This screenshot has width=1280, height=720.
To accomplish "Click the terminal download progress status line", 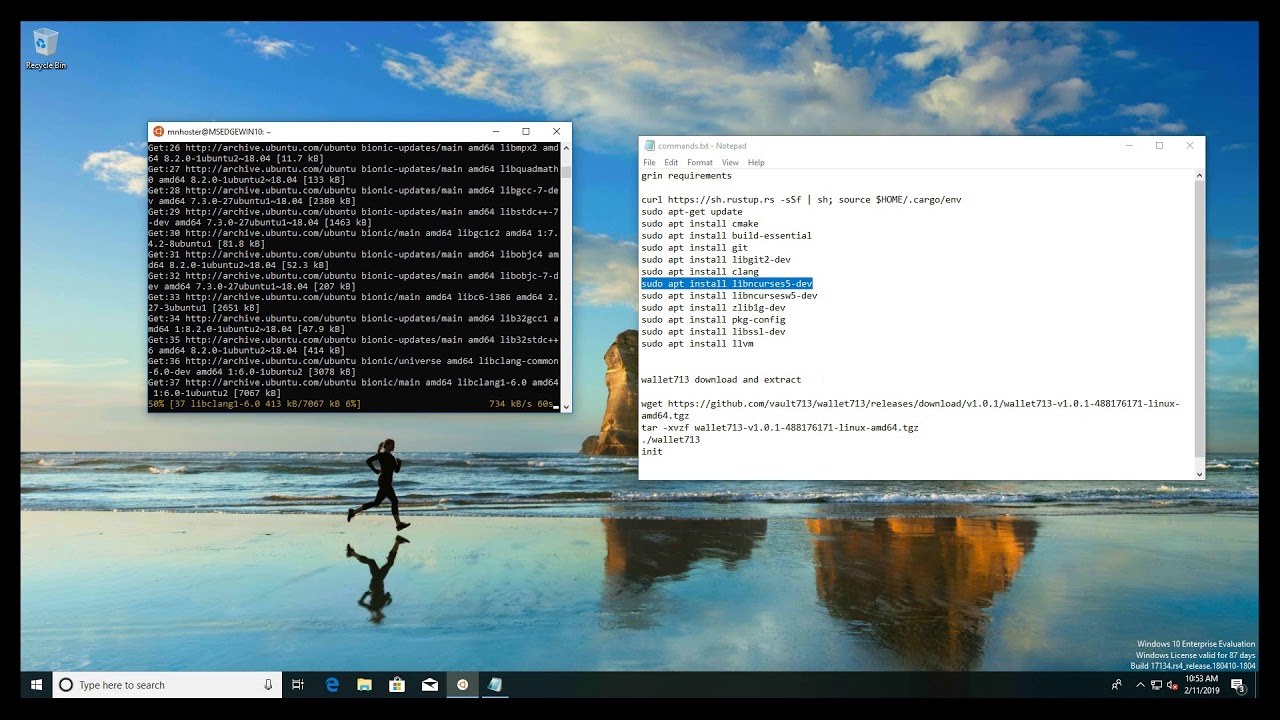I will [354, 404].
